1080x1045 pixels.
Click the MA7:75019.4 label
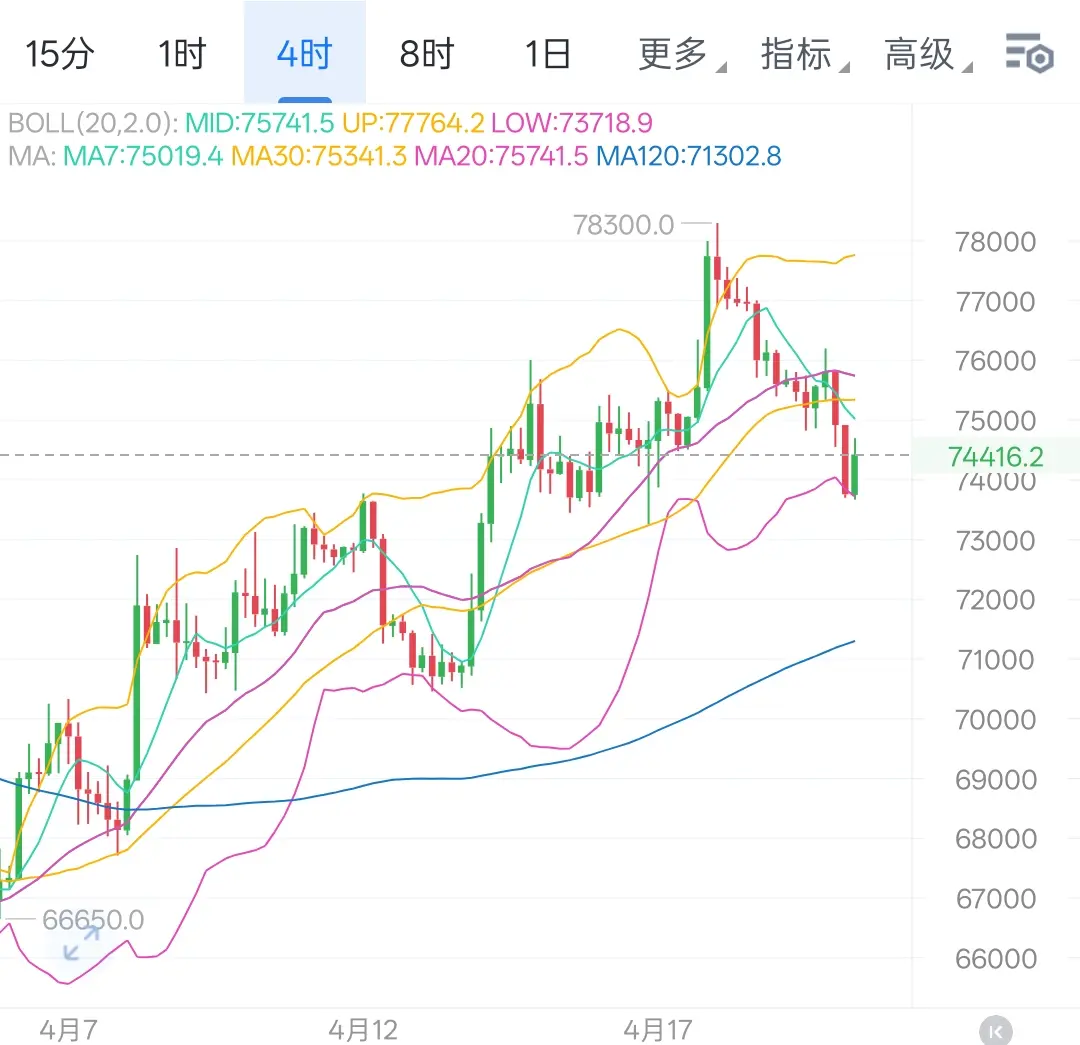pyautogui.click(x=143, y=156)
